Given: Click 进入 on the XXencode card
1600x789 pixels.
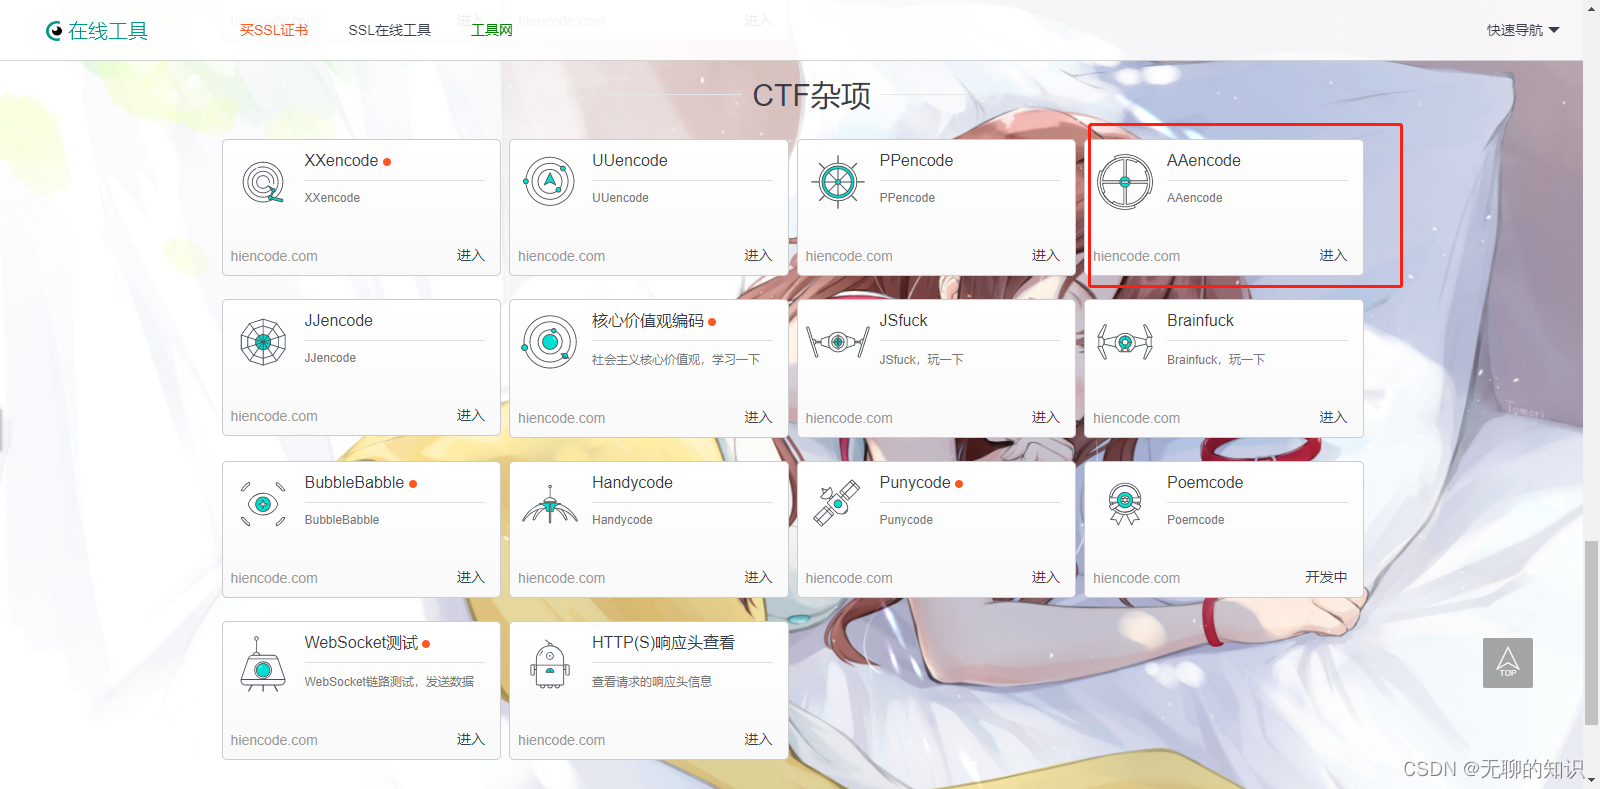Looking at the screenshot, I should [x=470, y=255].
